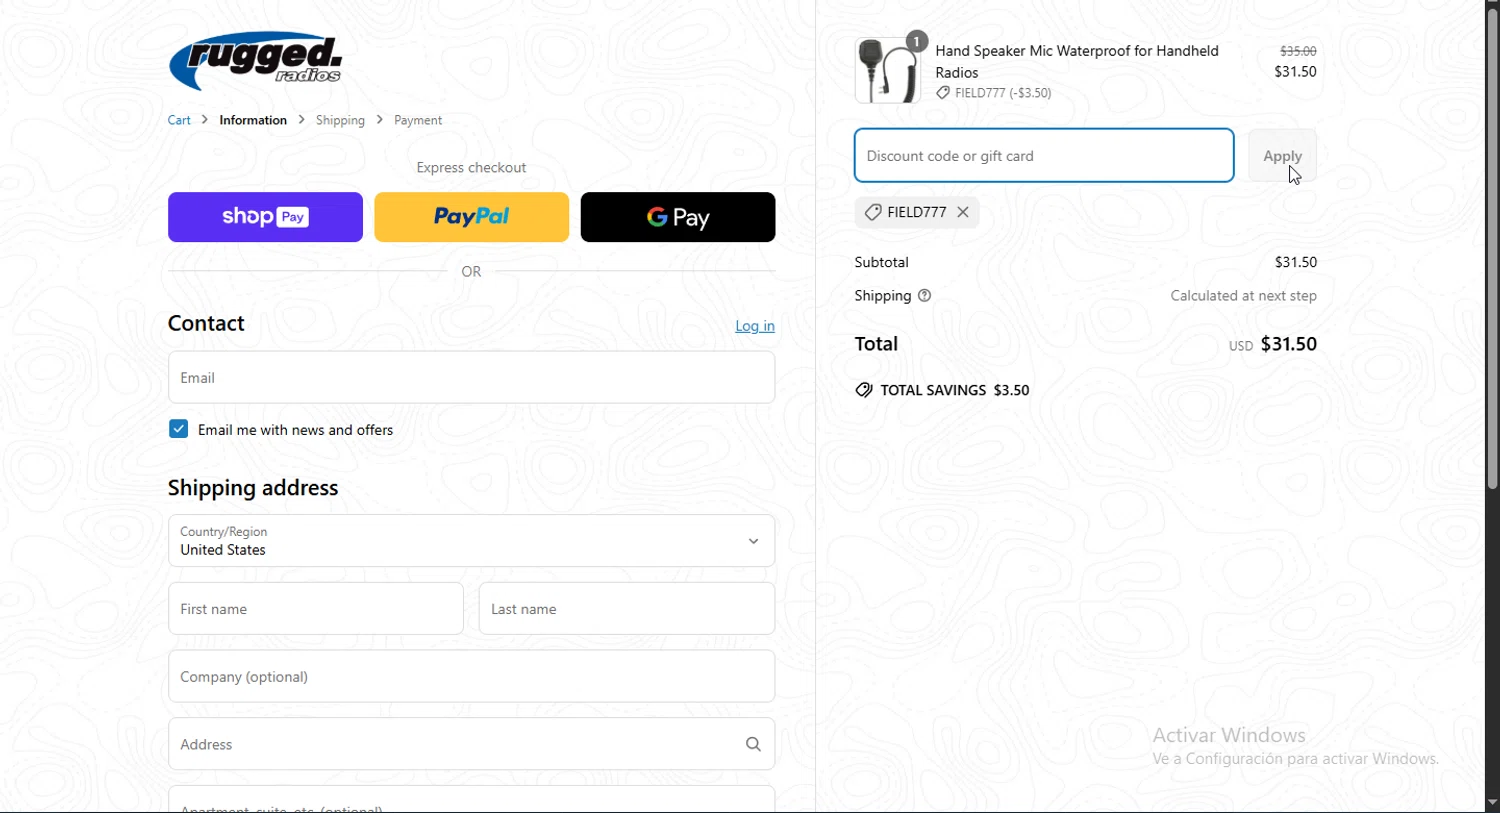Click the Apply discount button
This screenshot has height=813, width=1500.
coord(1282,156)
